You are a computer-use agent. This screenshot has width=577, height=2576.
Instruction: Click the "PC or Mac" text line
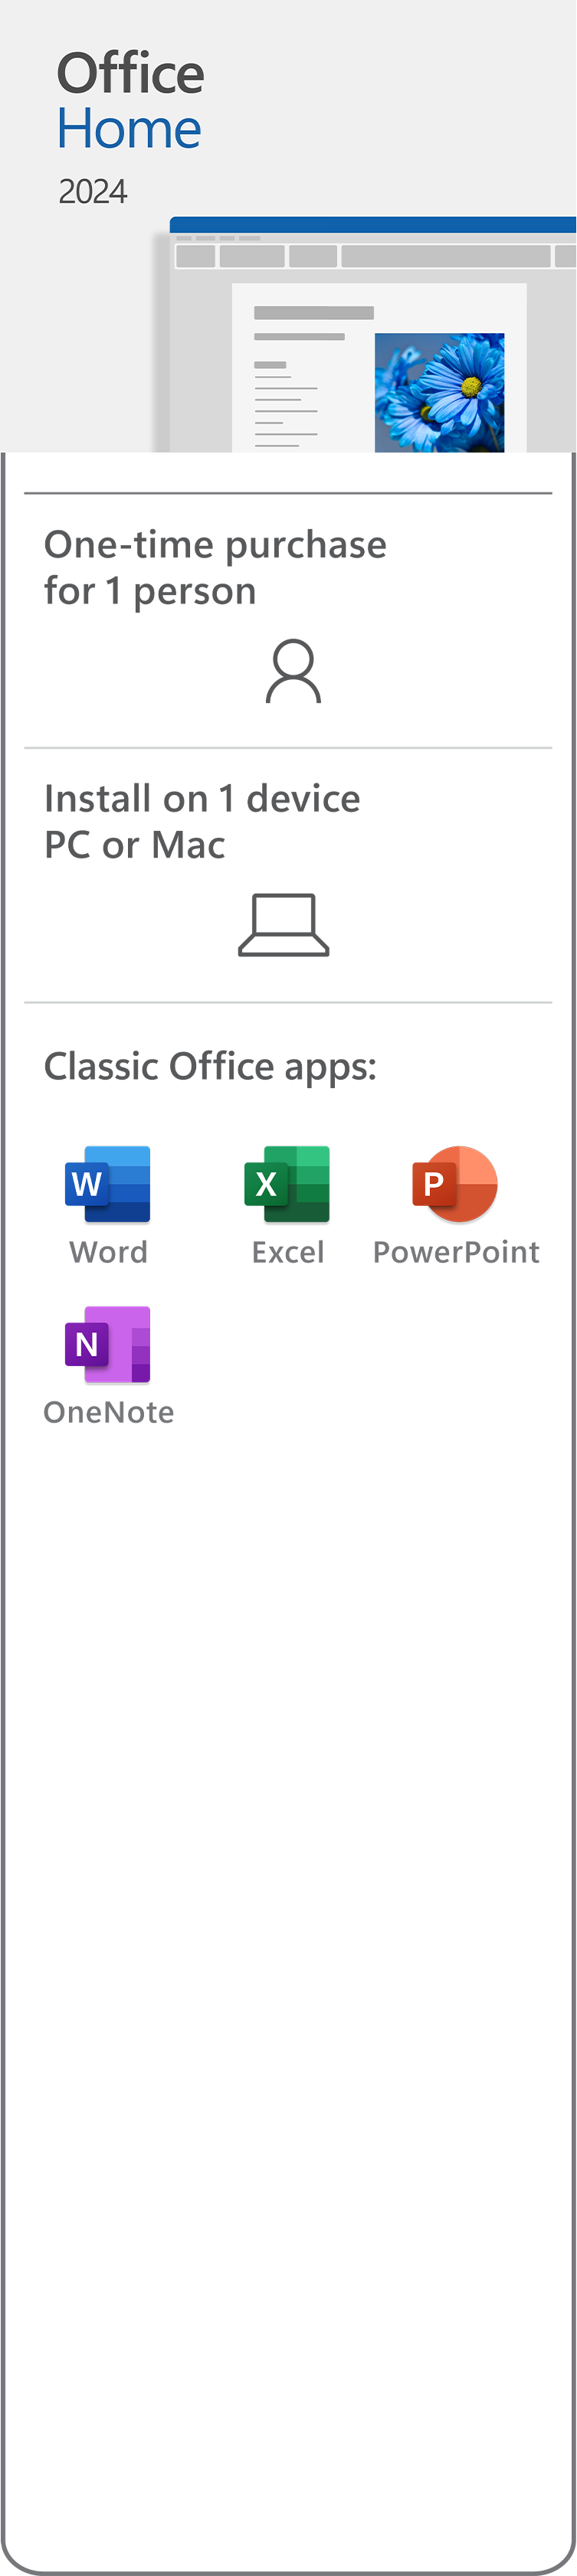135,845
